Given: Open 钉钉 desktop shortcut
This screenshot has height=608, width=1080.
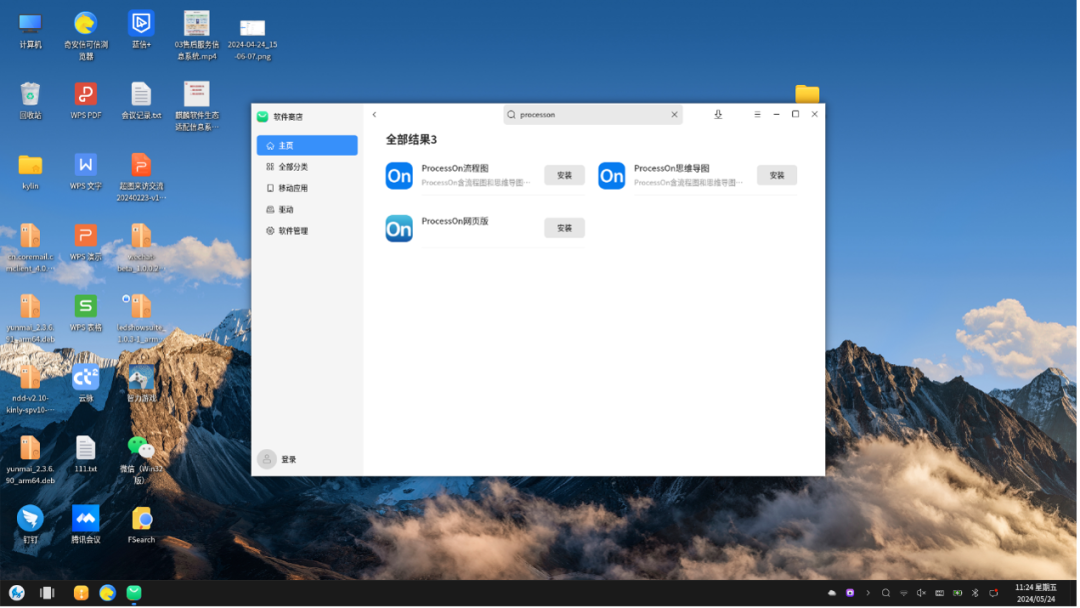Looking at the screenshot, I should click(x=30, y=518).
